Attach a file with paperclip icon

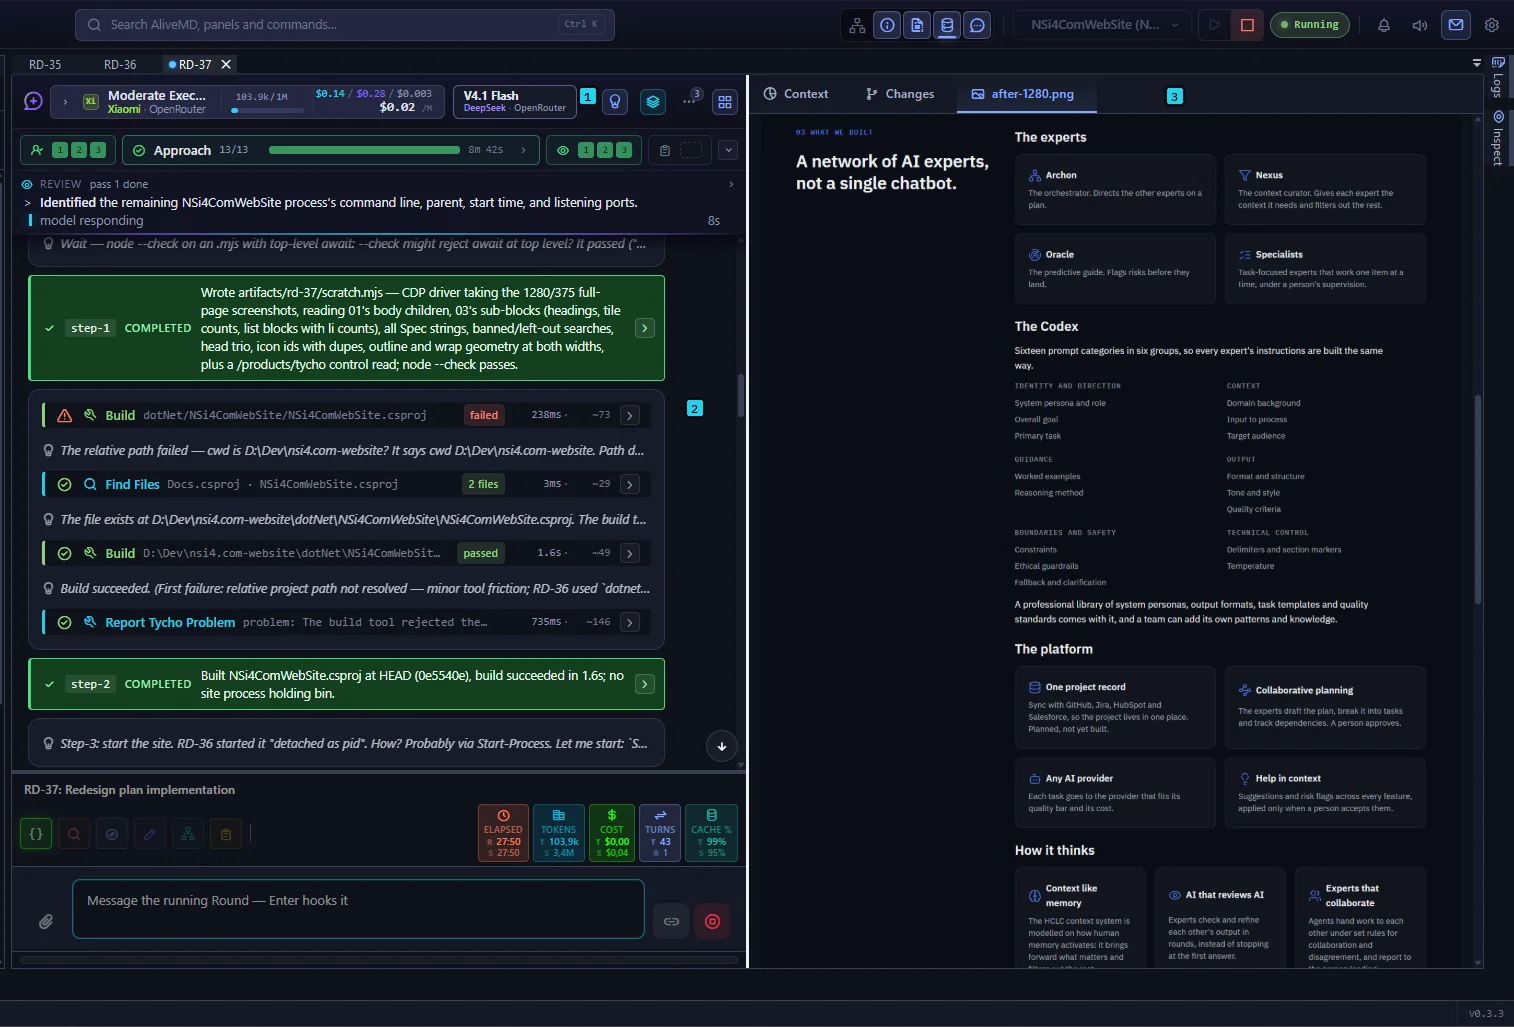point(46,921)
